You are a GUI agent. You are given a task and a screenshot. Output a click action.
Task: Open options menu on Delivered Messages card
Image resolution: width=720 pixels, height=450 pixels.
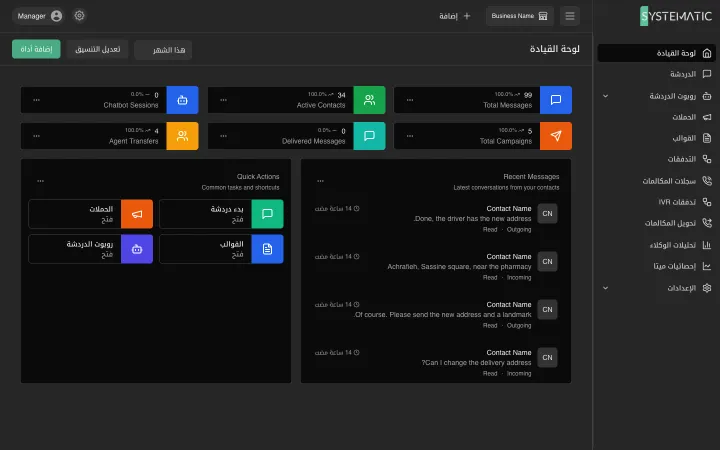(223, 136)
